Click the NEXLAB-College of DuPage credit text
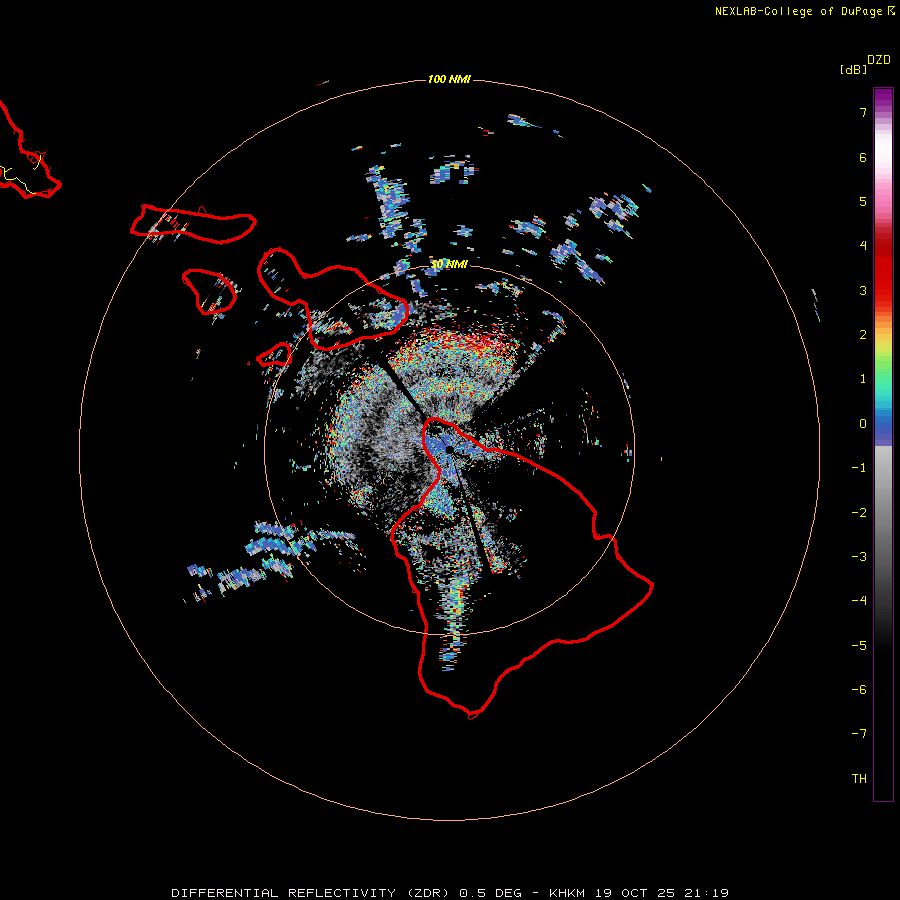The image size is (900, 900). [x=804, y=11]
